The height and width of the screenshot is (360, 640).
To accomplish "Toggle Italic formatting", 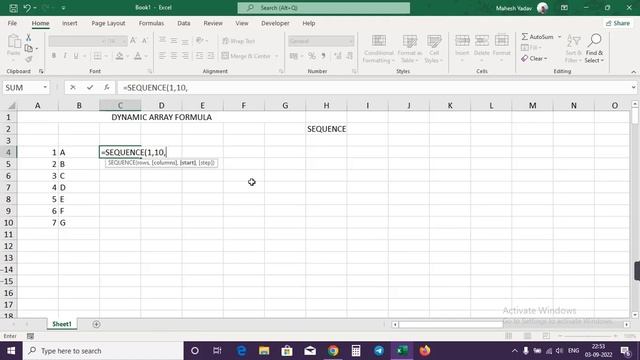I will pyautogui.click(x=65, y=56).
